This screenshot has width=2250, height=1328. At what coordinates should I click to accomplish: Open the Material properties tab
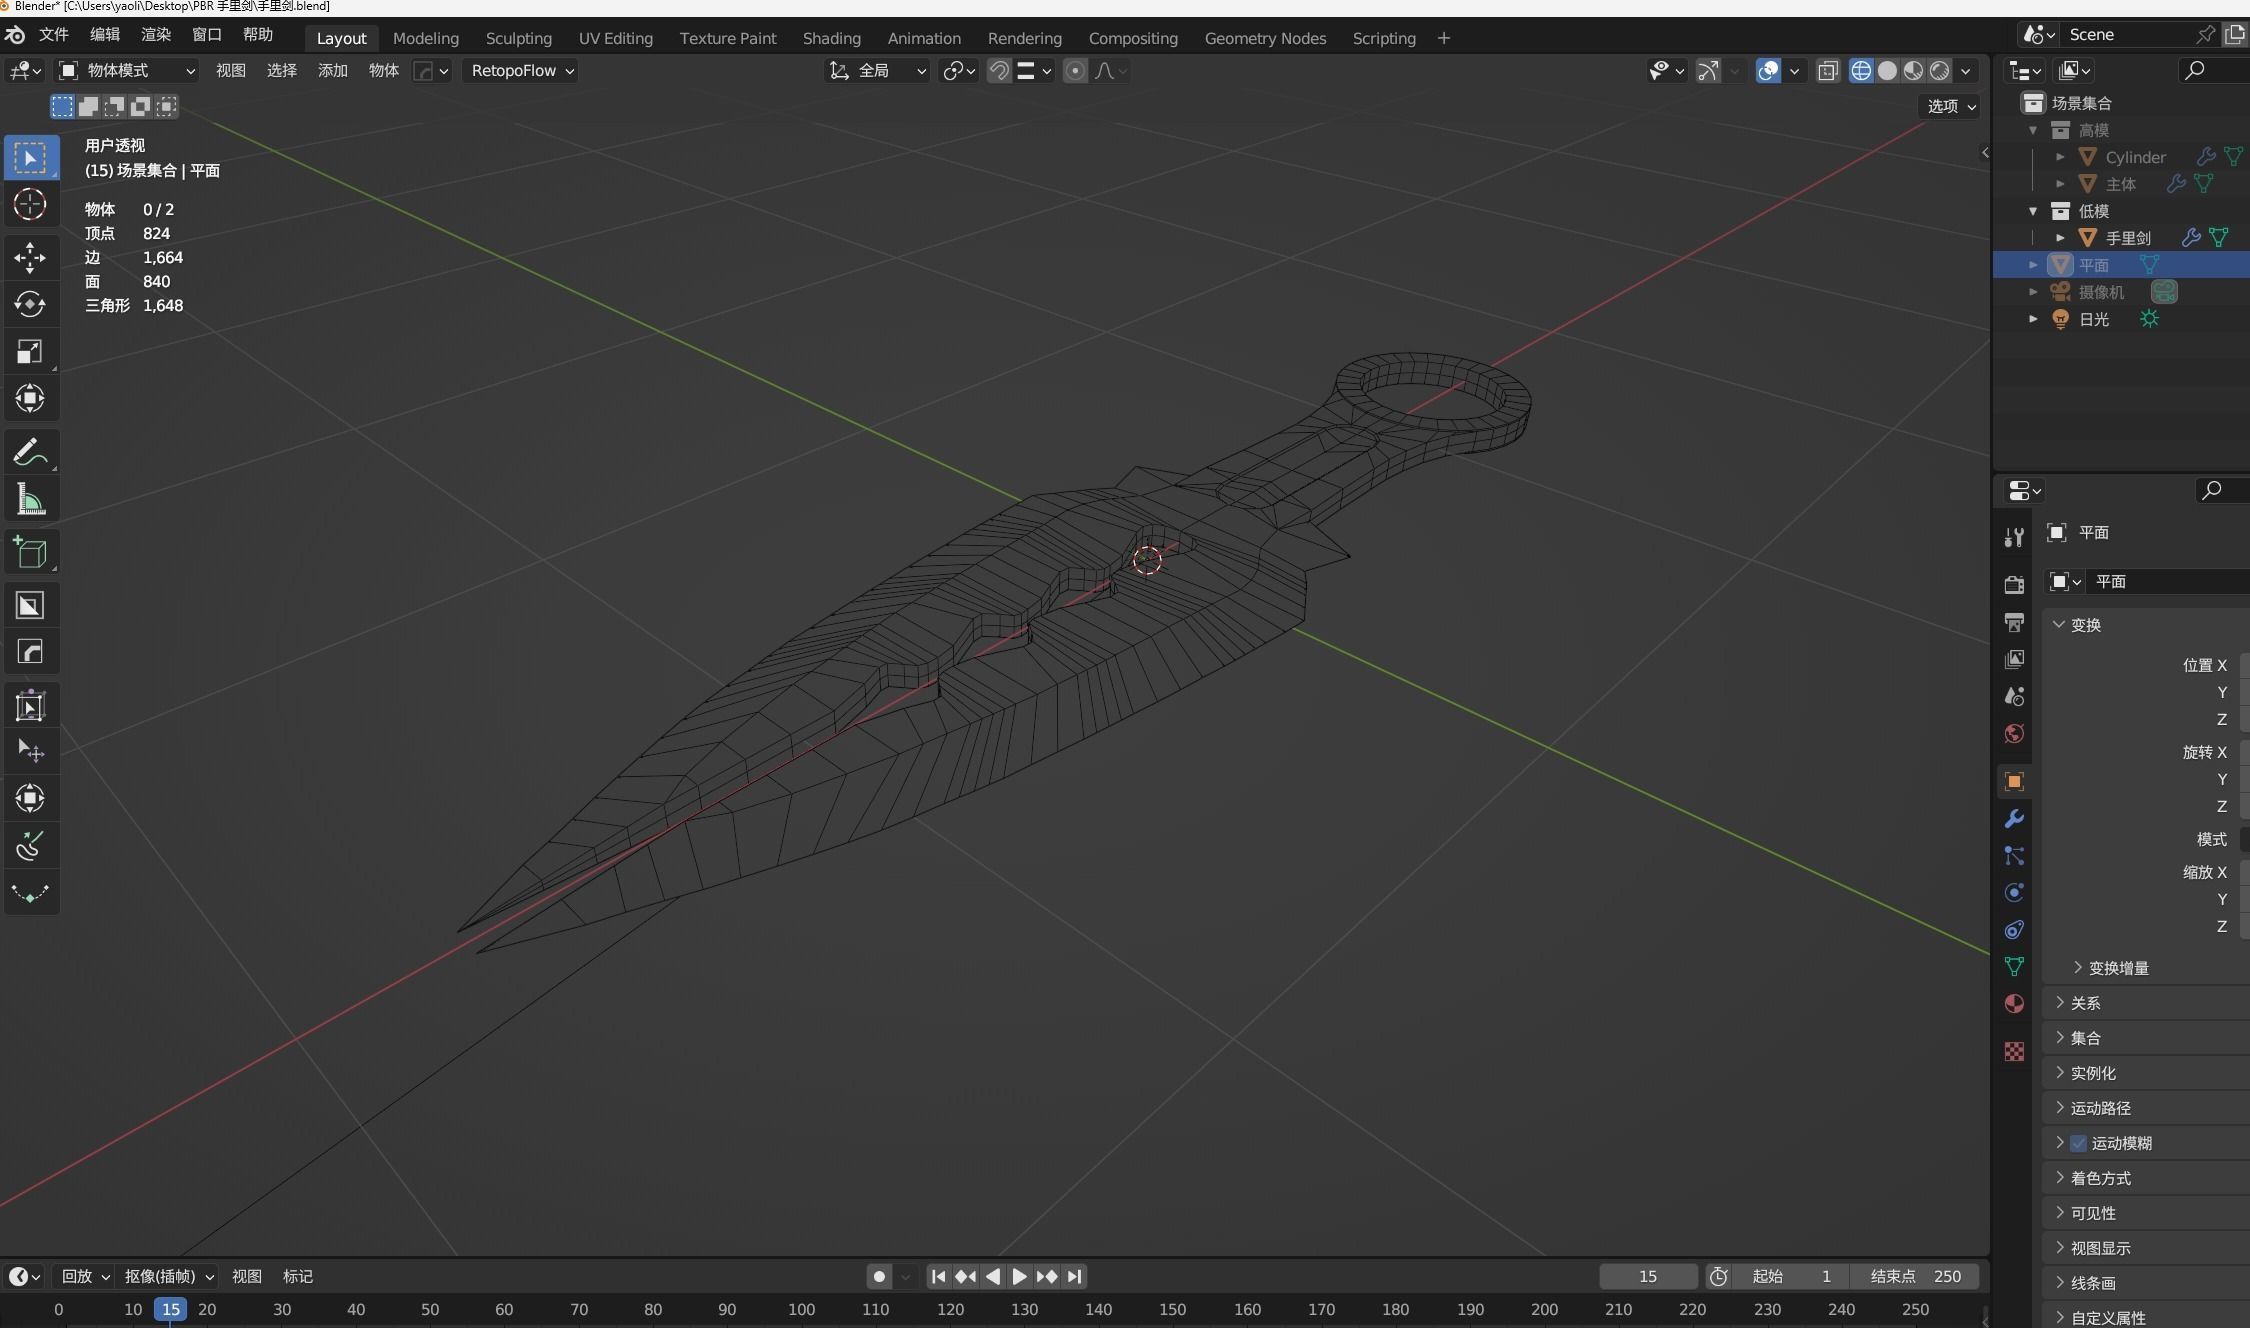(2014, 1004)
